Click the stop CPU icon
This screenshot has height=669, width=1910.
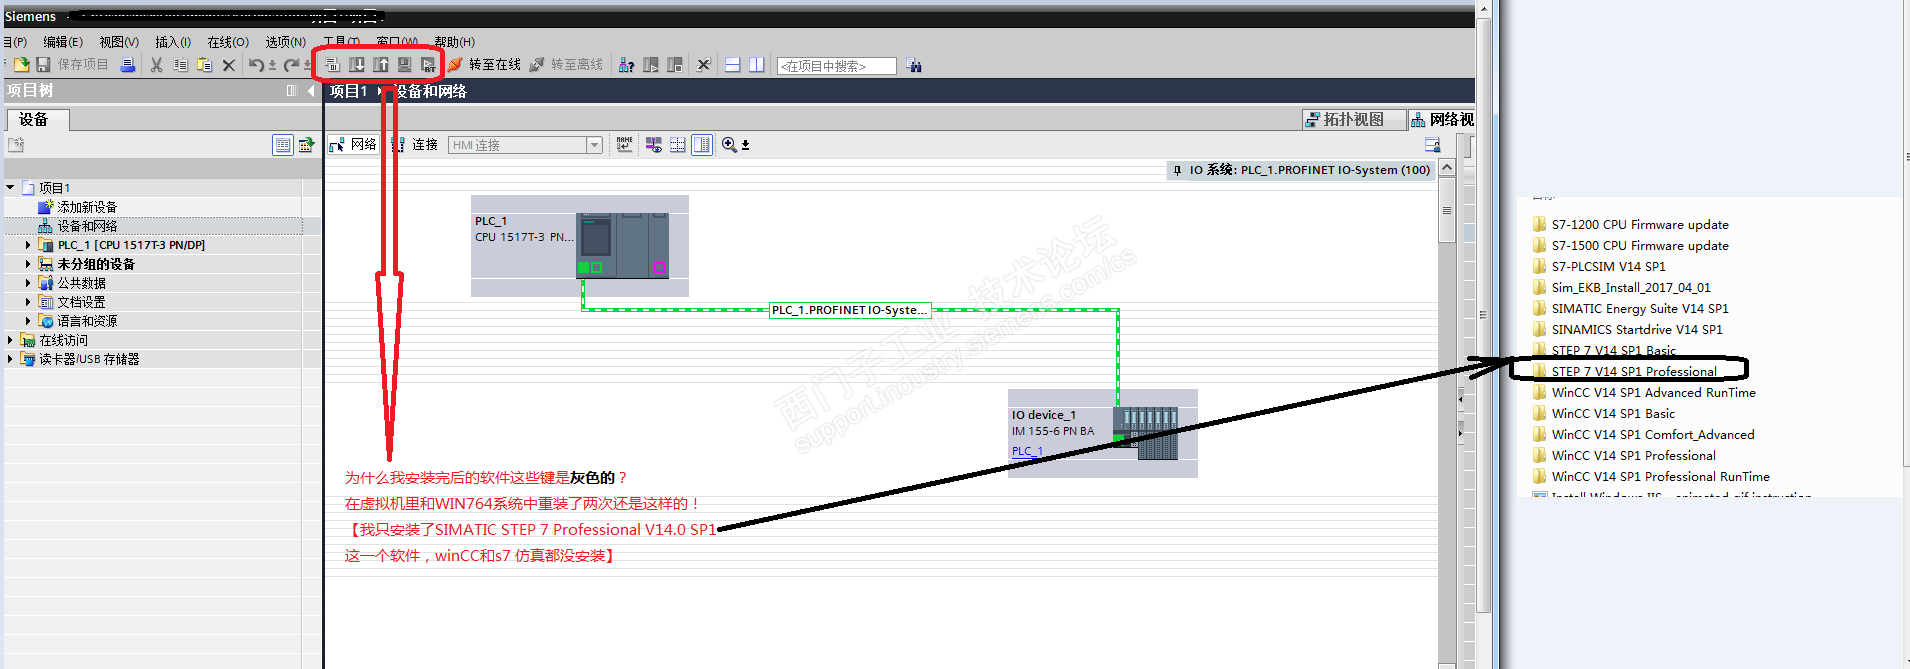pyautogui.click(x=675, y=65)
